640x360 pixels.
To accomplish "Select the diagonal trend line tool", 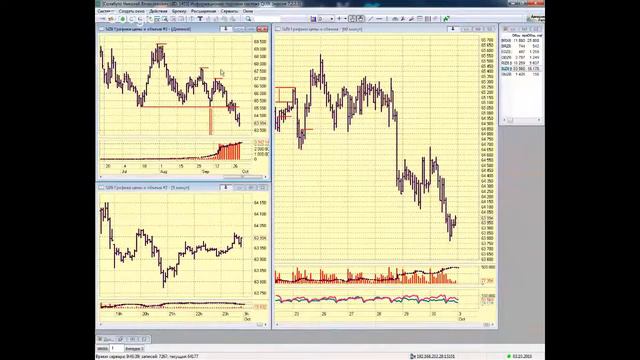I will click(x=371, y=19).
